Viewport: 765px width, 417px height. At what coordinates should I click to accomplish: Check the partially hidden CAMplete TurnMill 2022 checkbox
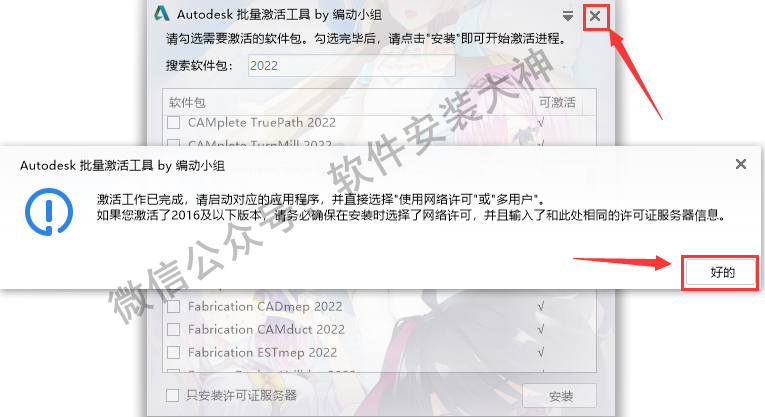(x=174, y=143)
